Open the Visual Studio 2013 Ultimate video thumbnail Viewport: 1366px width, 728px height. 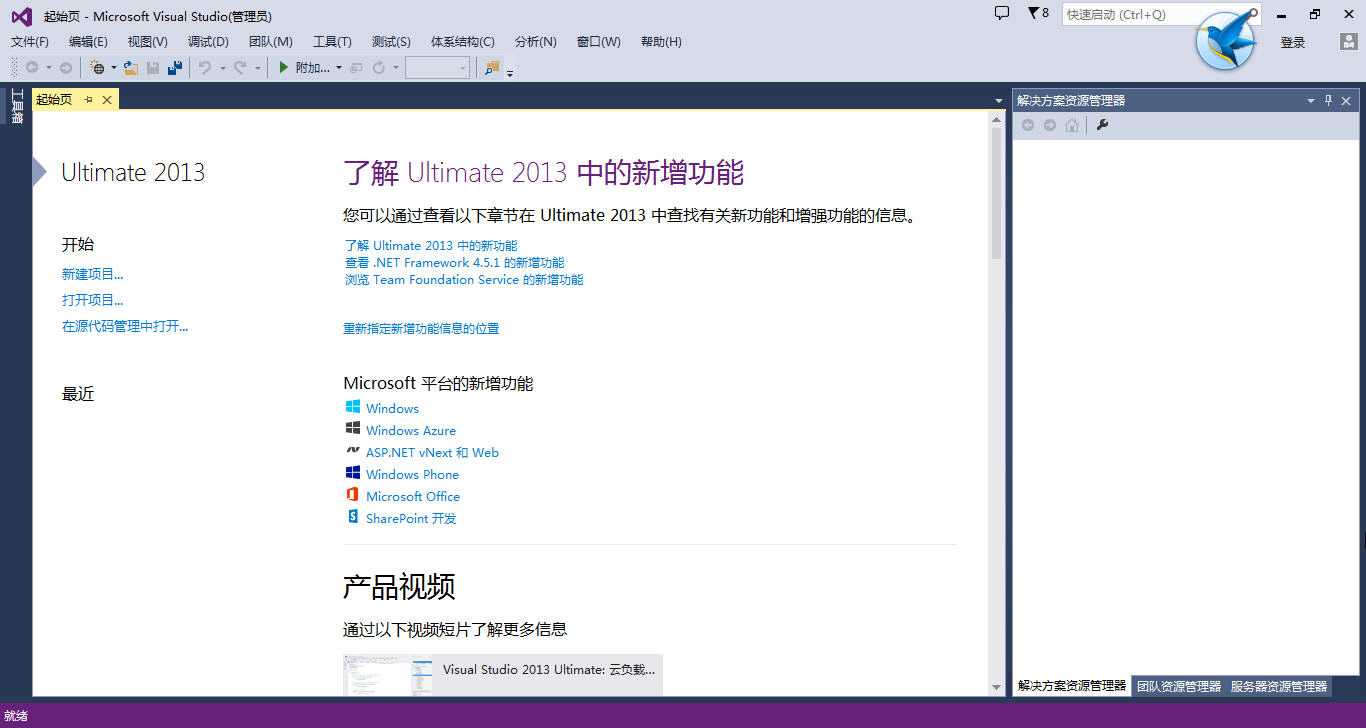pos(388,675)
